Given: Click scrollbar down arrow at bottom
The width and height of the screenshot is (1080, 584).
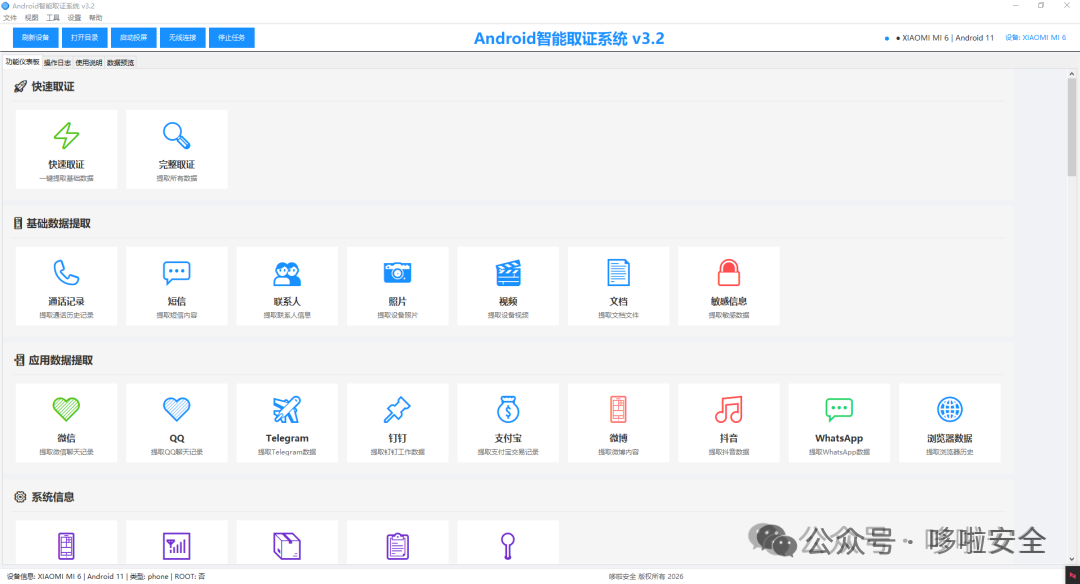Looking at the screenshot, I should click(x=1072, y=559).
